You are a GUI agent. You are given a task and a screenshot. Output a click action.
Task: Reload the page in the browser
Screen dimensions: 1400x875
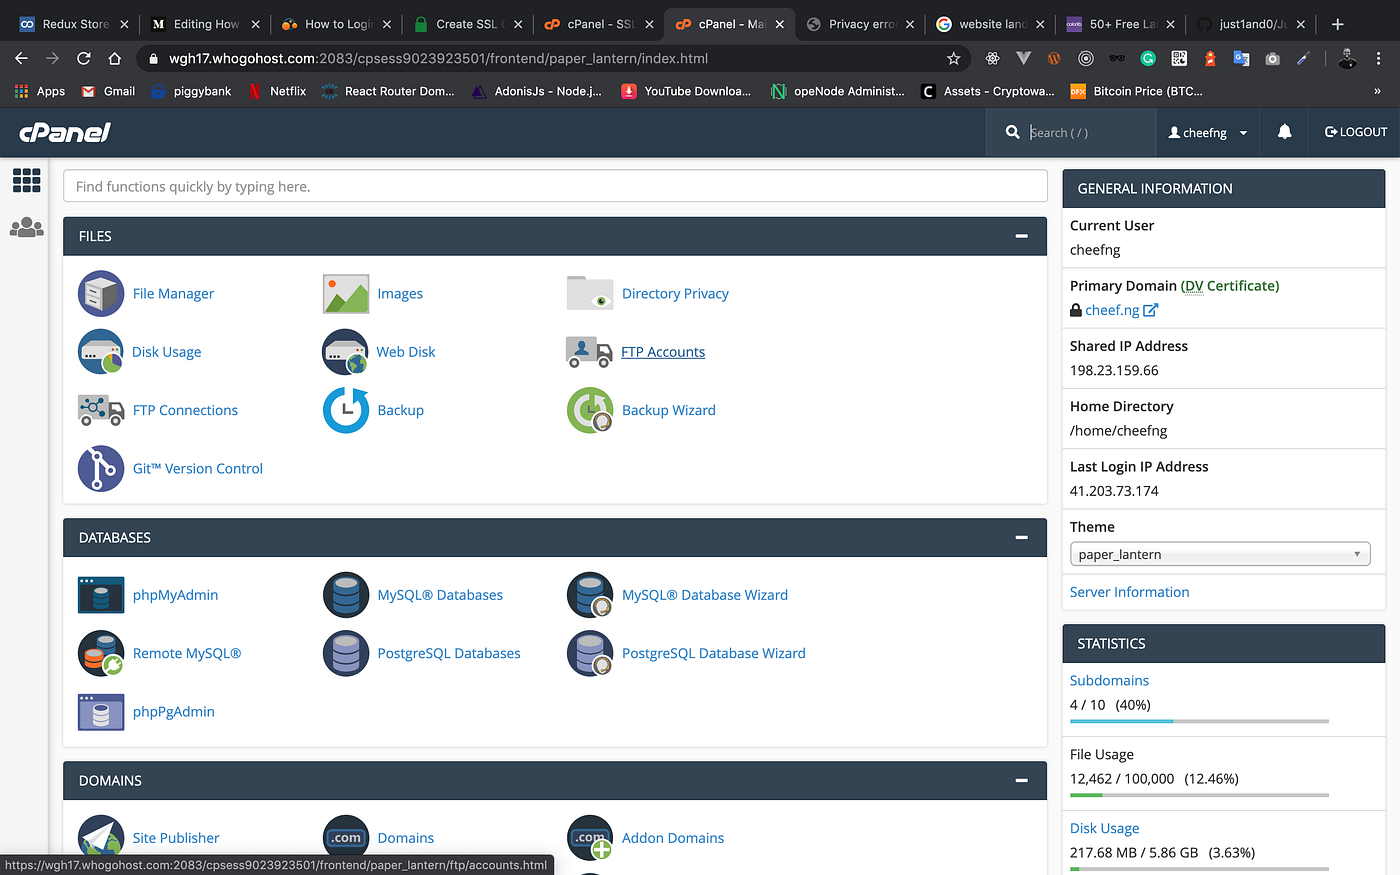point(84,59)
